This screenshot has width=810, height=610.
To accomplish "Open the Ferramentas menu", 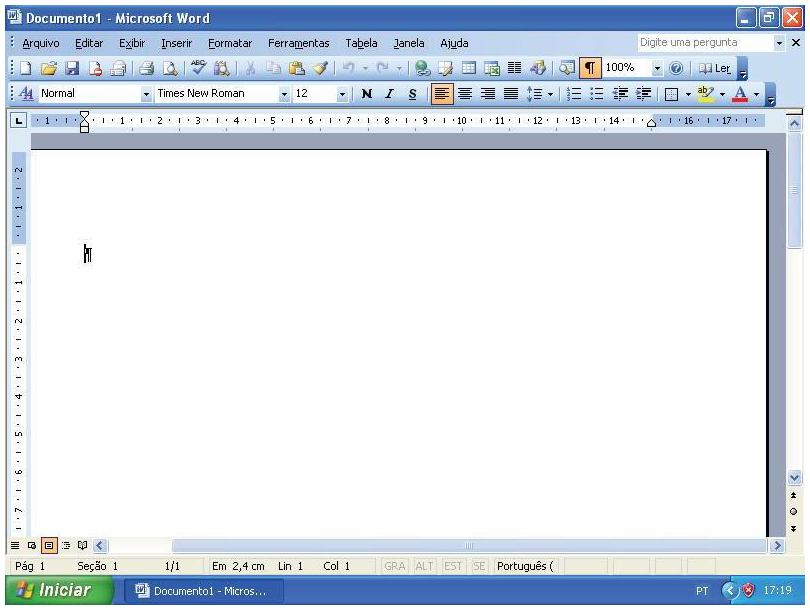I will coord(298,43).
